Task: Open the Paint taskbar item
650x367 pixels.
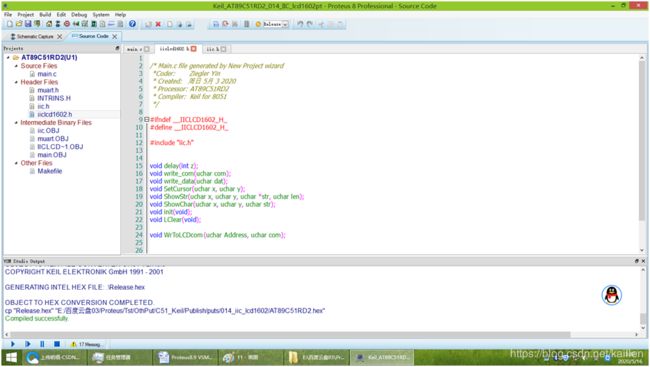Action: [x=250, y=357]
